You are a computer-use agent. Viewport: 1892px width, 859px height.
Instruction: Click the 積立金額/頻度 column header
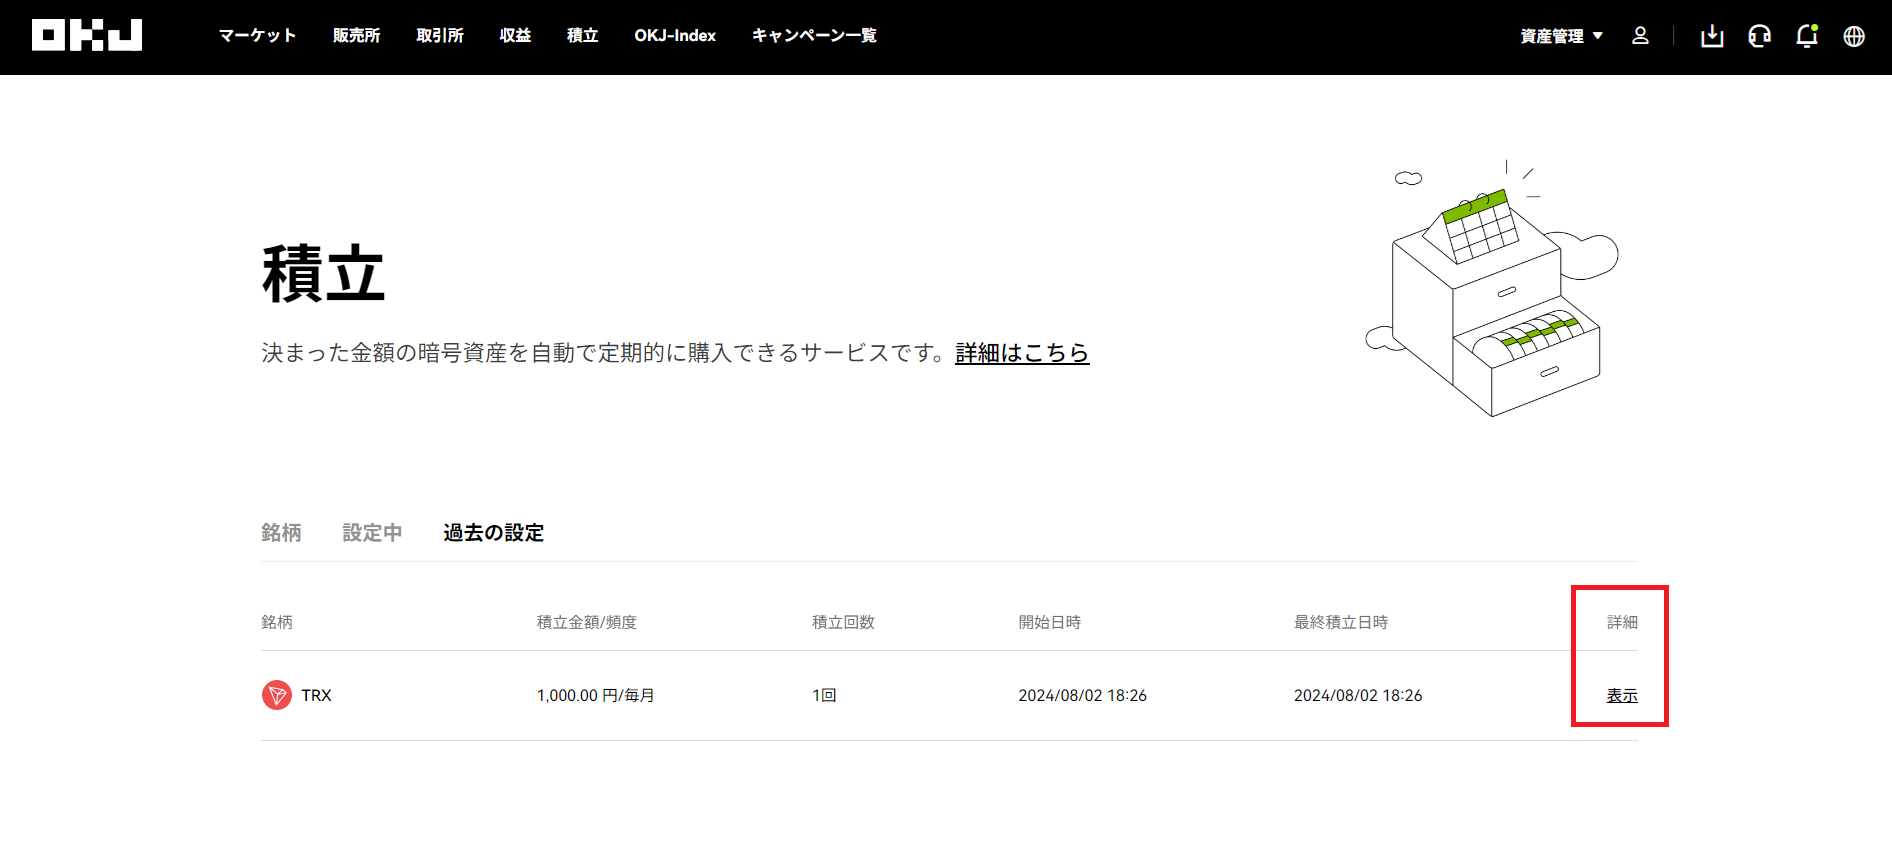(x=587, y=622)
